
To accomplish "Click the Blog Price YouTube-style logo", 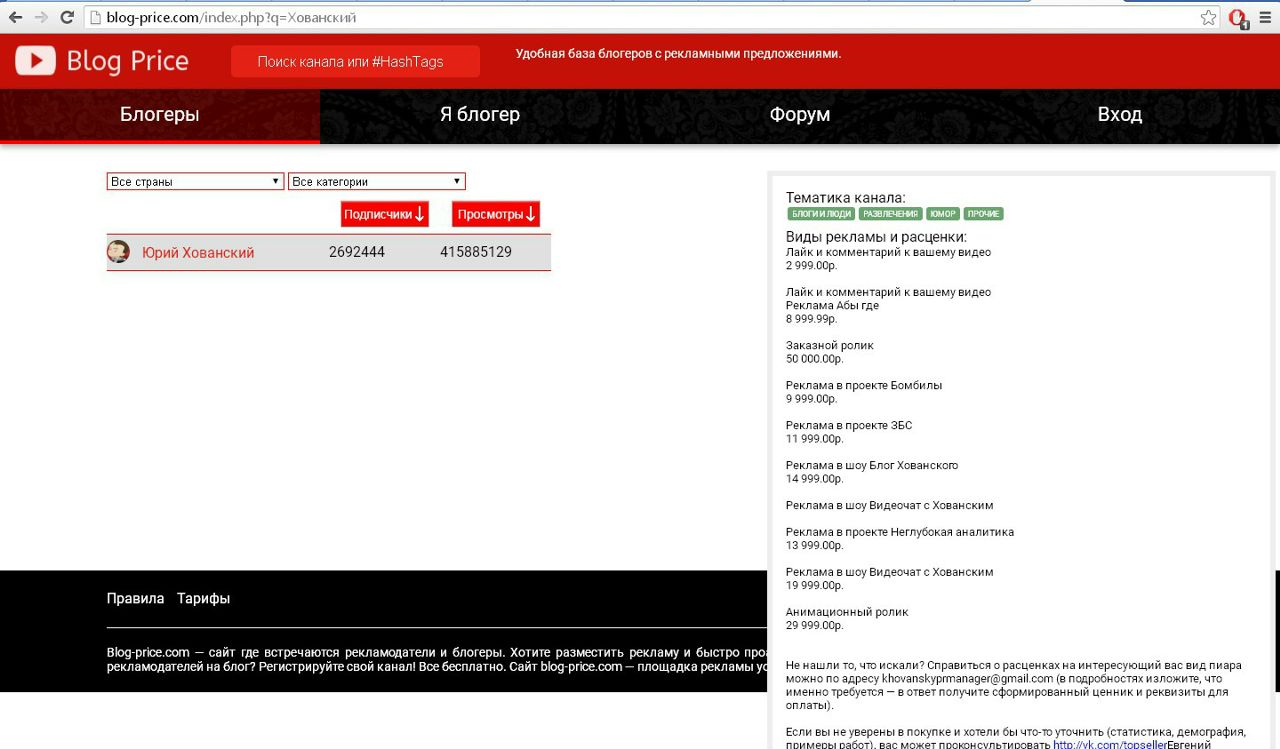I will pos(35,61).
